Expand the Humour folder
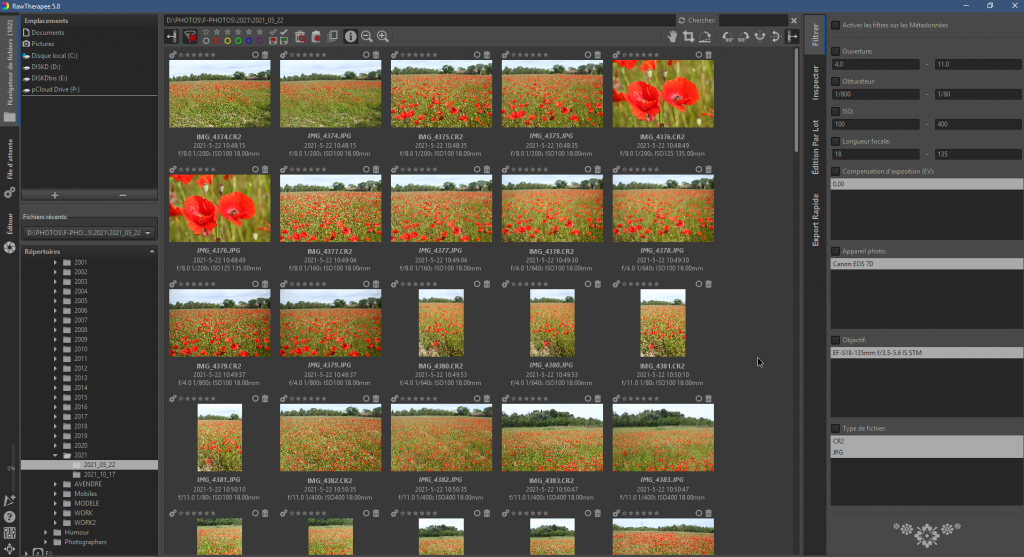The width and height of the screenshot is (1024, 557). click(x=46, y=532)
